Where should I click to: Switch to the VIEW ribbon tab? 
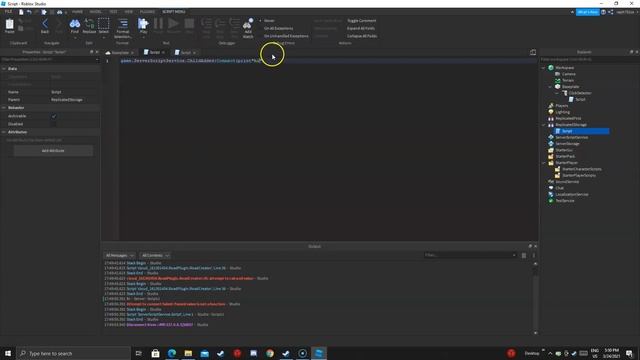(129, 12)
